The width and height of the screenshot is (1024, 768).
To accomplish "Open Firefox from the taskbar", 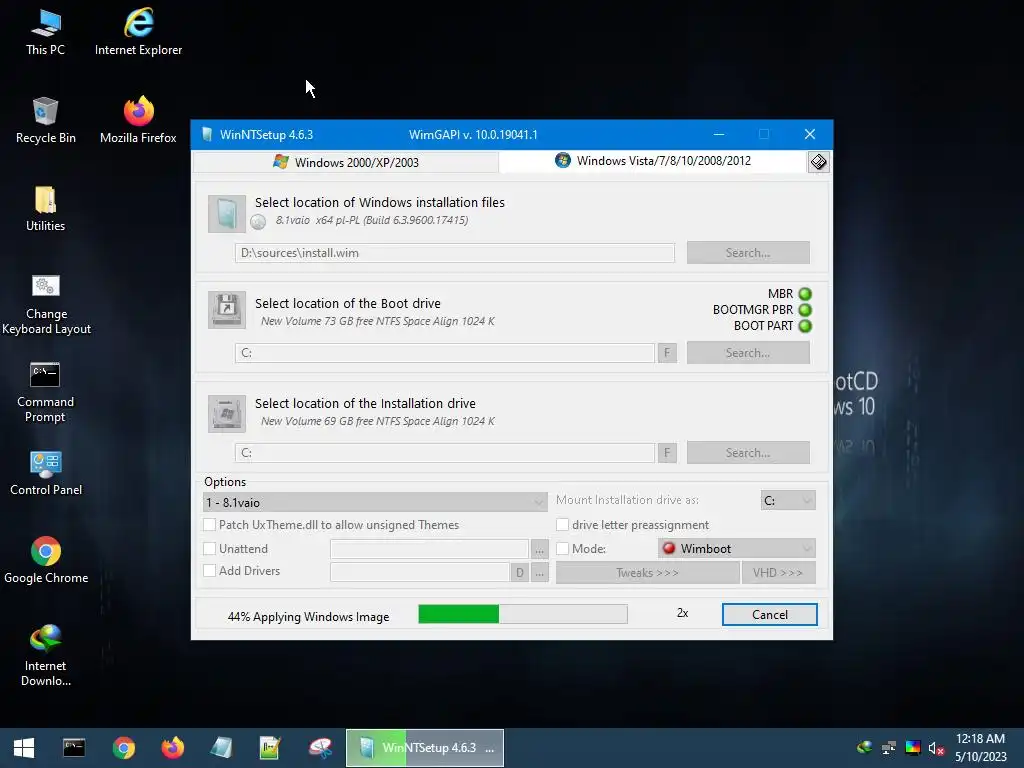I will click(x=172, y=748).
